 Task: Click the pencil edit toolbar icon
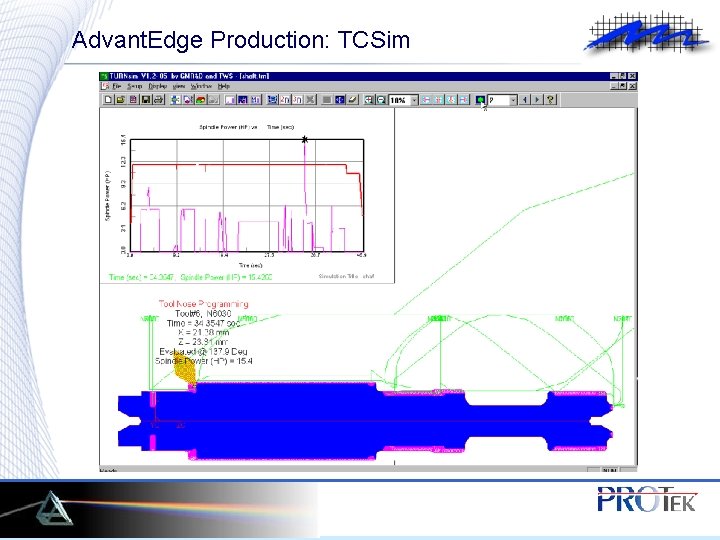pos(352,100)
